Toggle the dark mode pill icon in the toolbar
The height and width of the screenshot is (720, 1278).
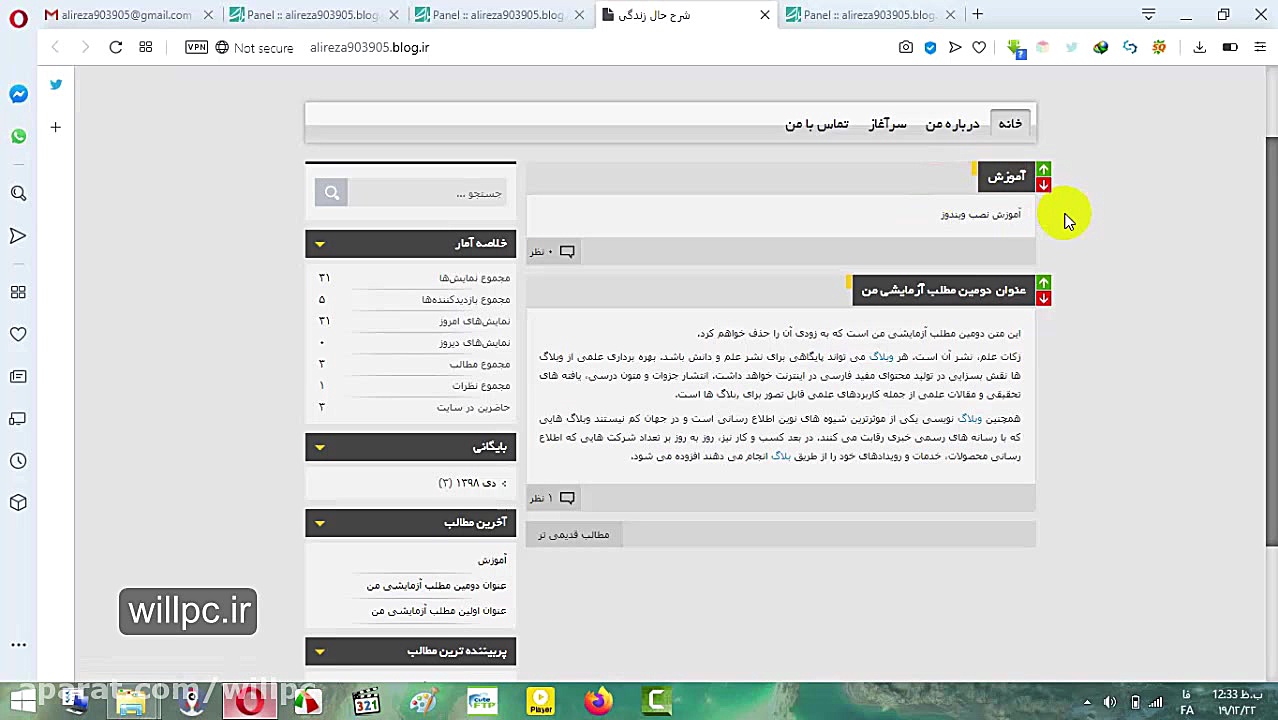(x=1230, y=47)
